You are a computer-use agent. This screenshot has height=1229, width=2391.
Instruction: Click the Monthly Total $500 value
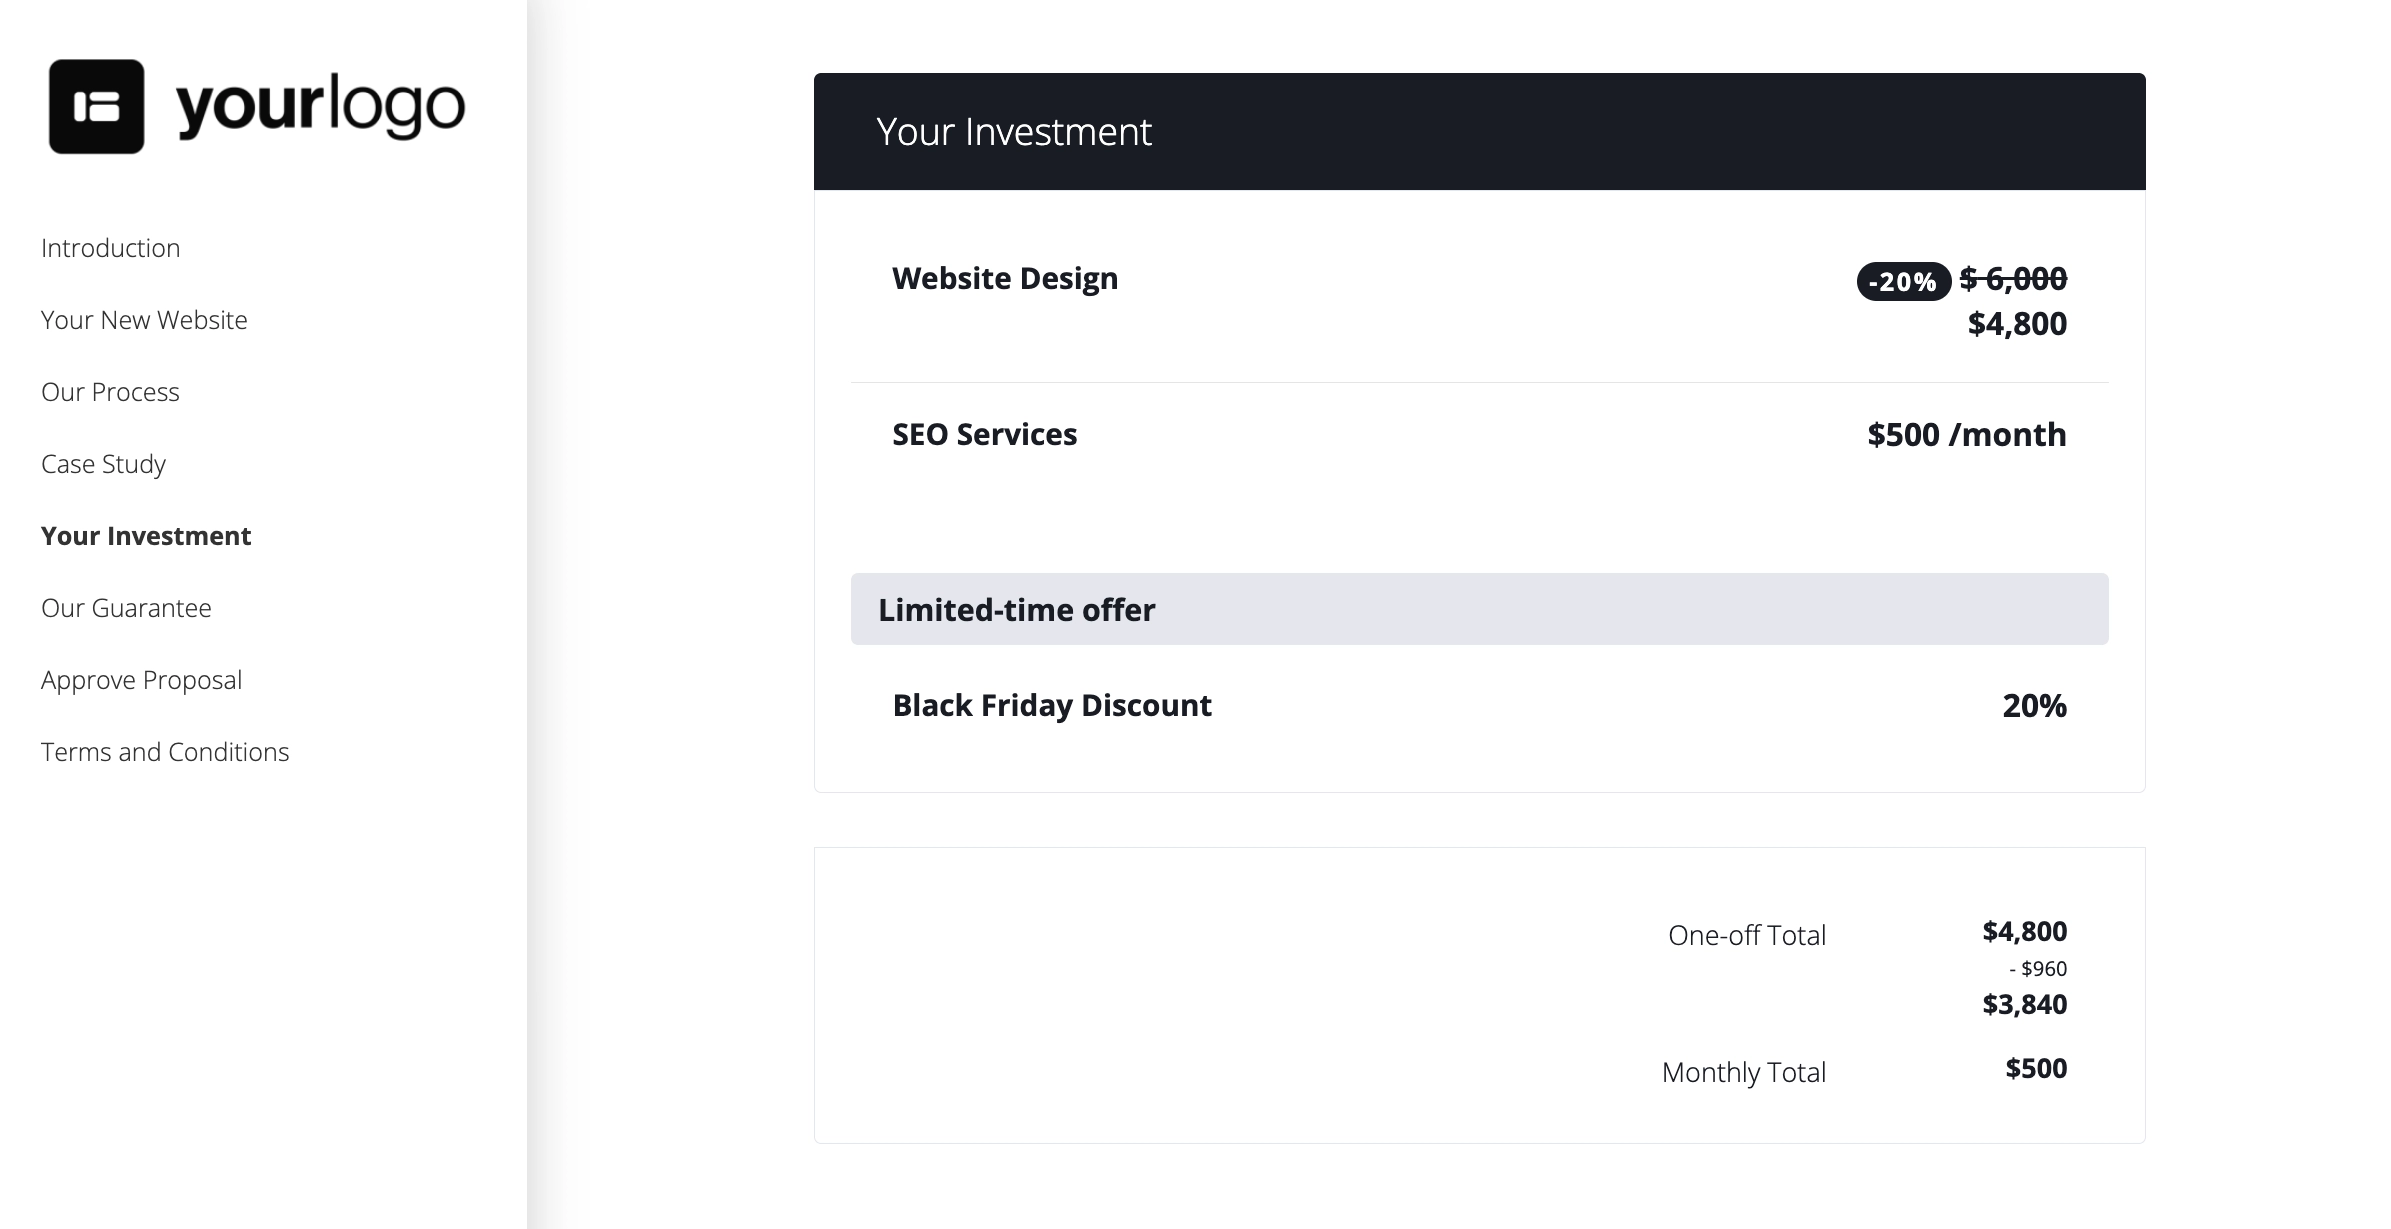click(x=2035, y=1068)
